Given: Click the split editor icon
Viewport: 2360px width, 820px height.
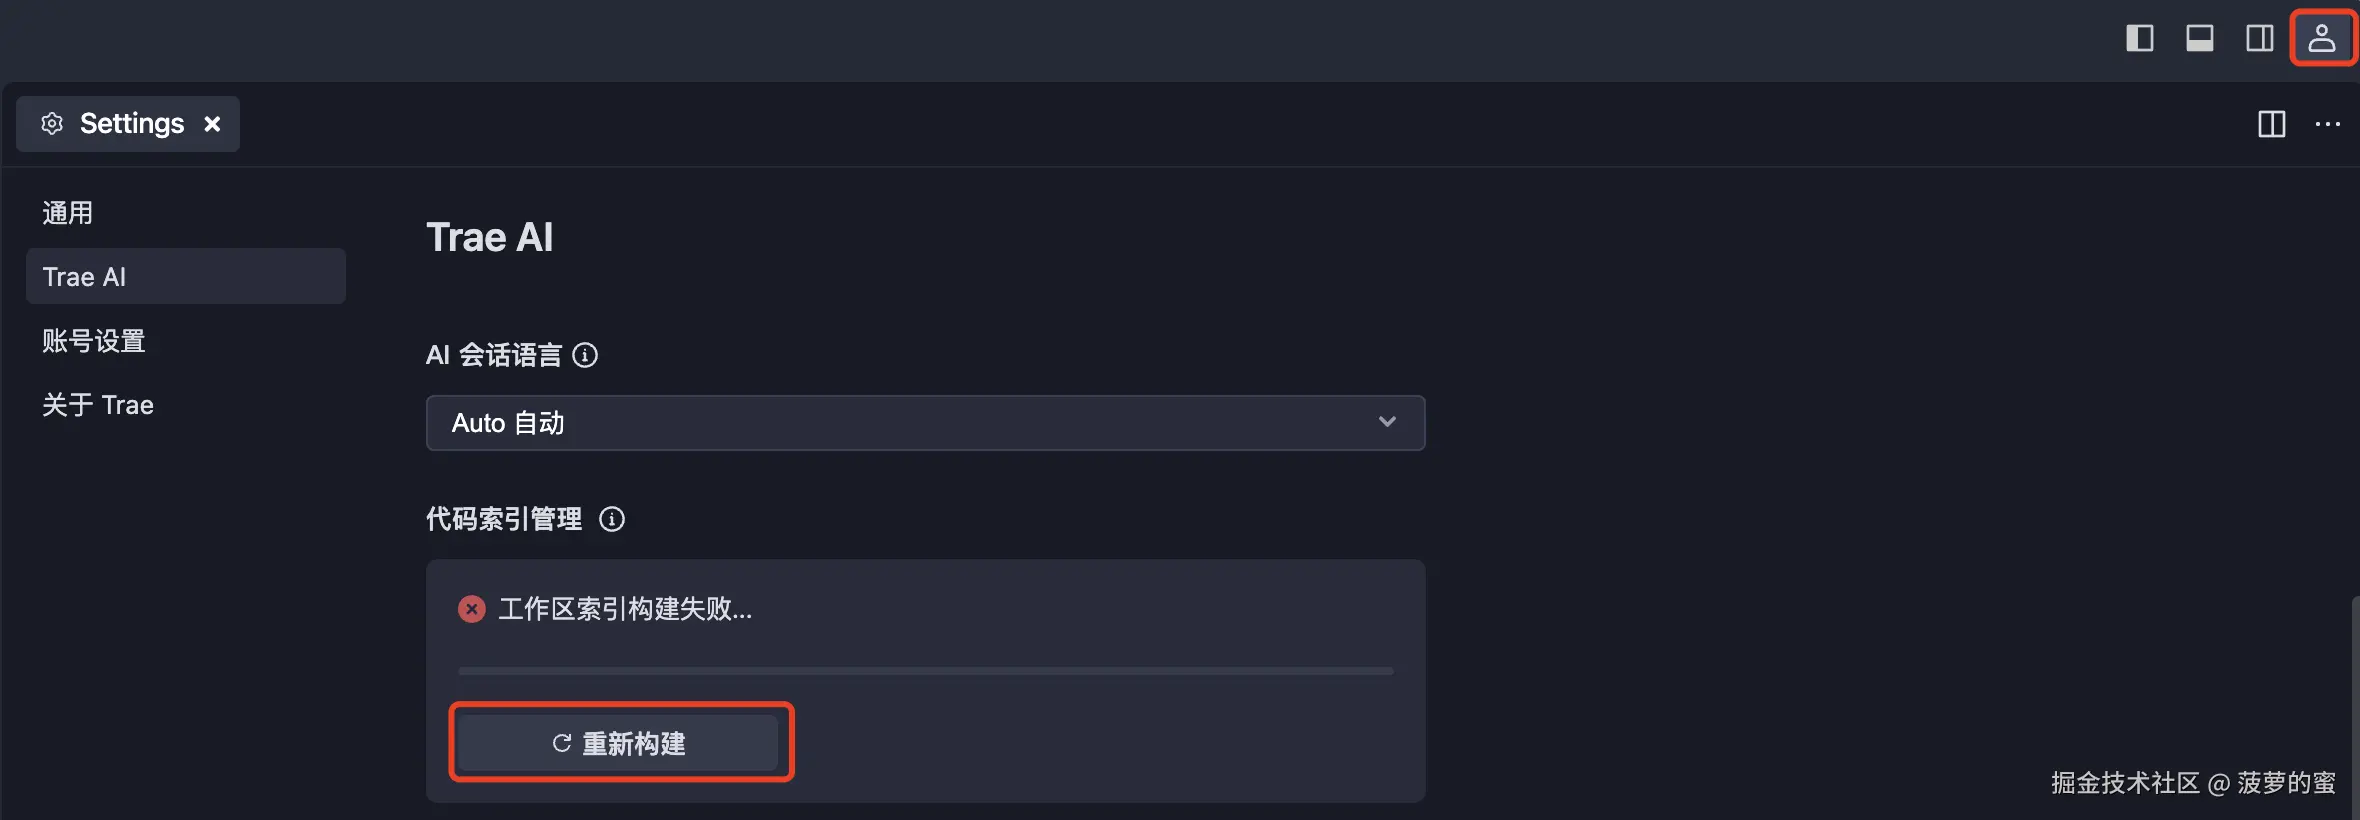Looking at the screenshot, I should coord(2271,124).
